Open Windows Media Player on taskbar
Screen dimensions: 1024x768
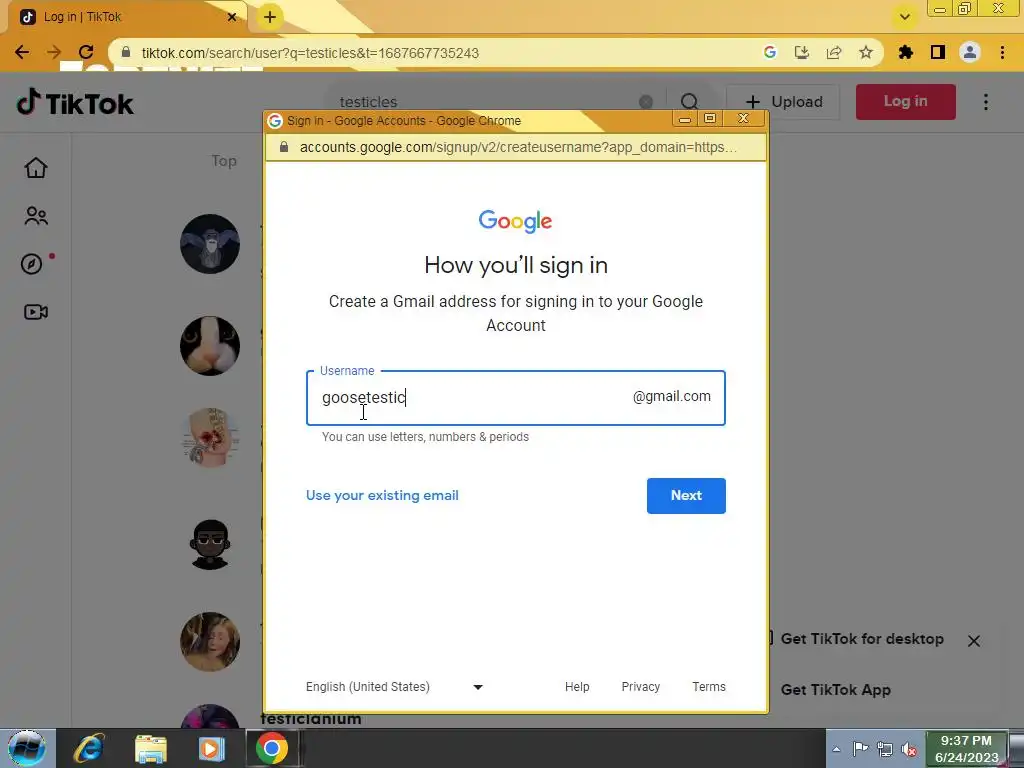click(x=210, y=748)
